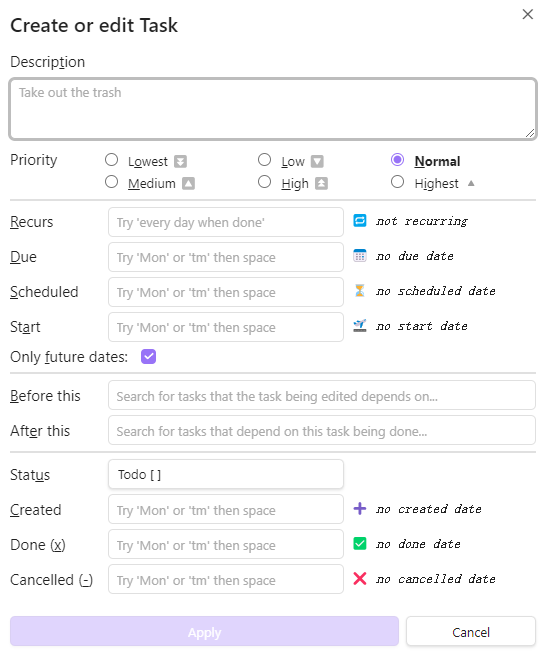Click into the Recurs input field

226,222
